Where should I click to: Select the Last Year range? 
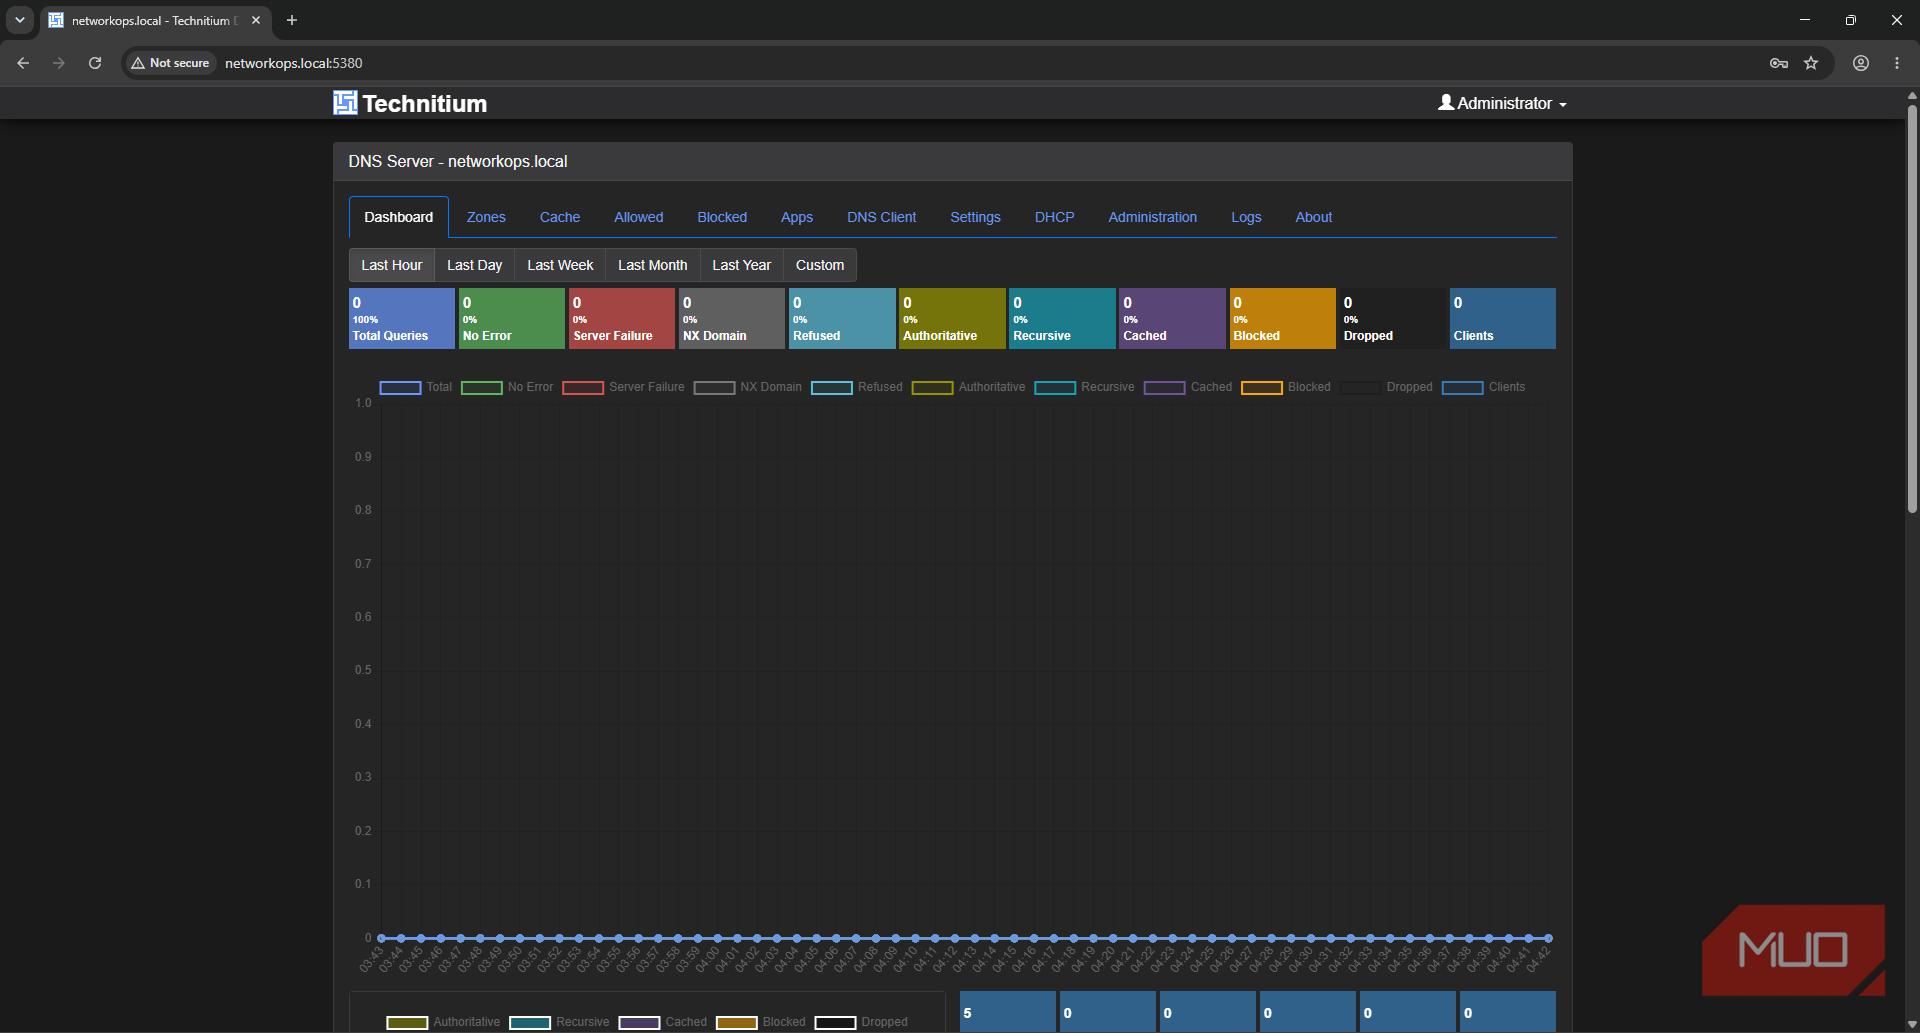[742, 265]
